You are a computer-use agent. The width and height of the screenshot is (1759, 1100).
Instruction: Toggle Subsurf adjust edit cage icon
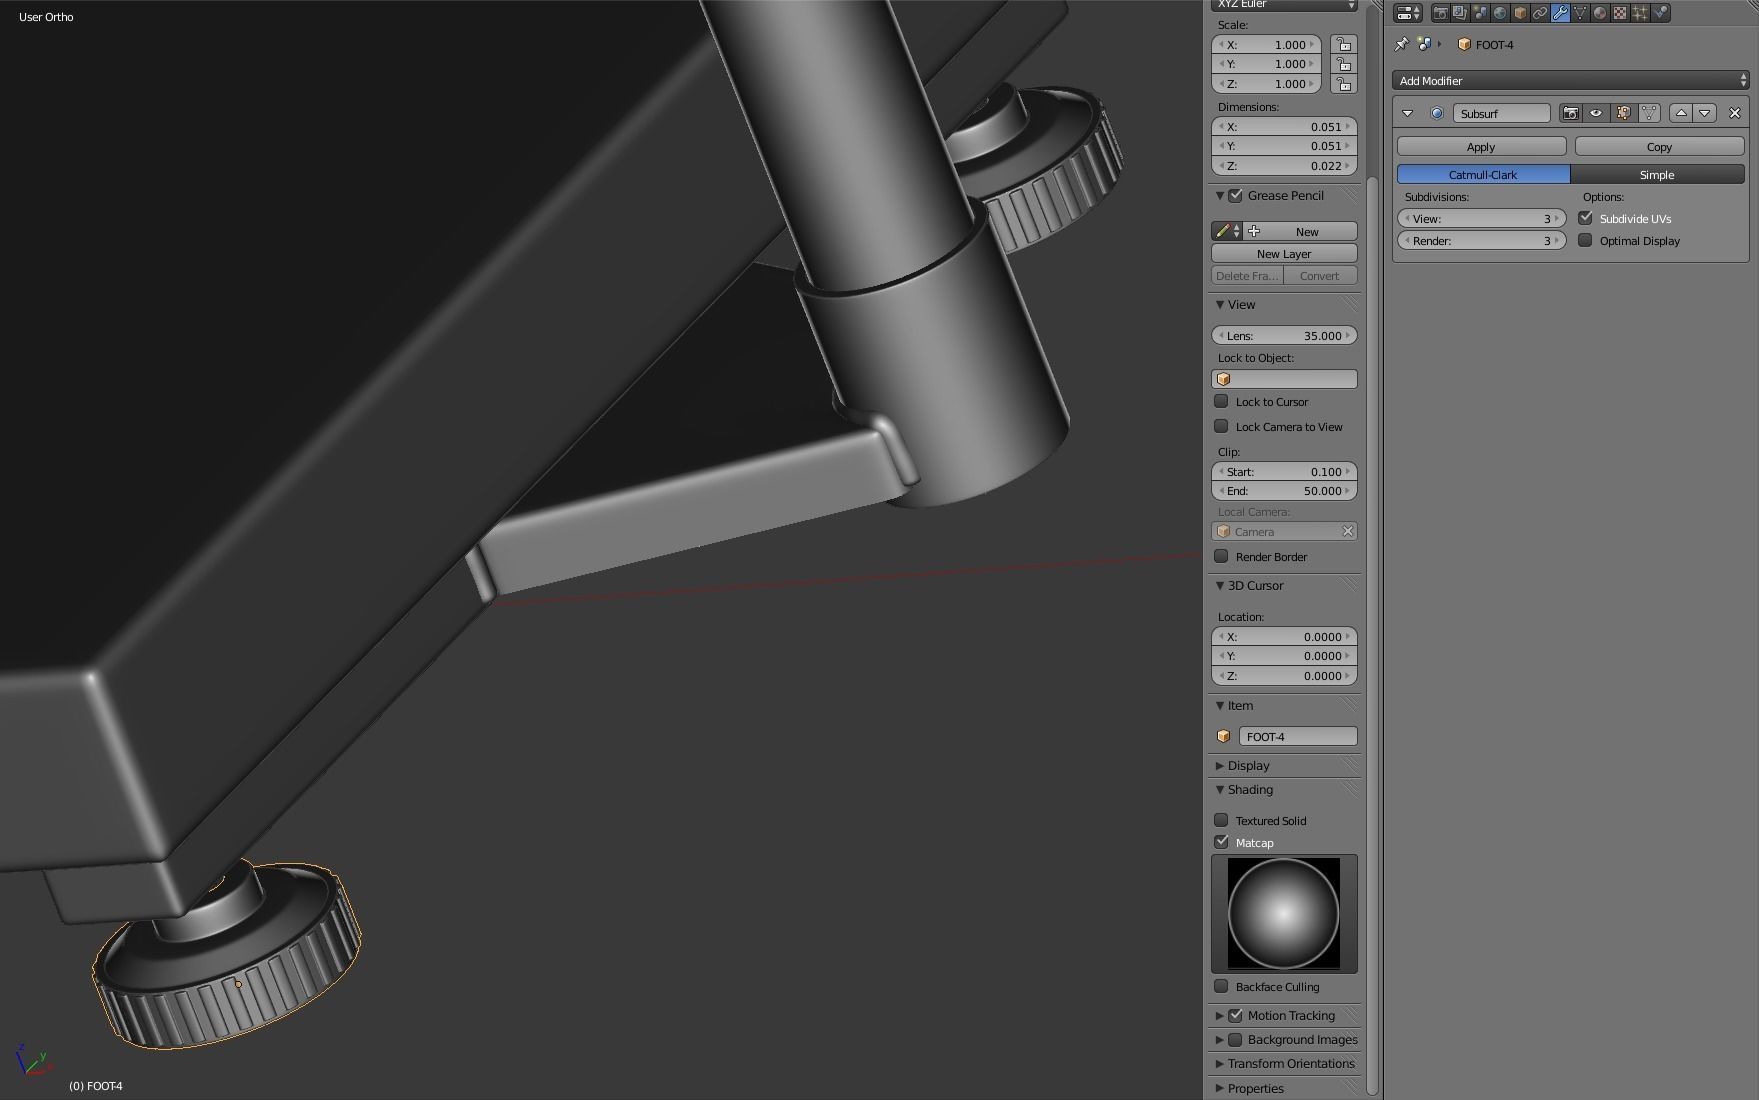tap(1649, 113)
